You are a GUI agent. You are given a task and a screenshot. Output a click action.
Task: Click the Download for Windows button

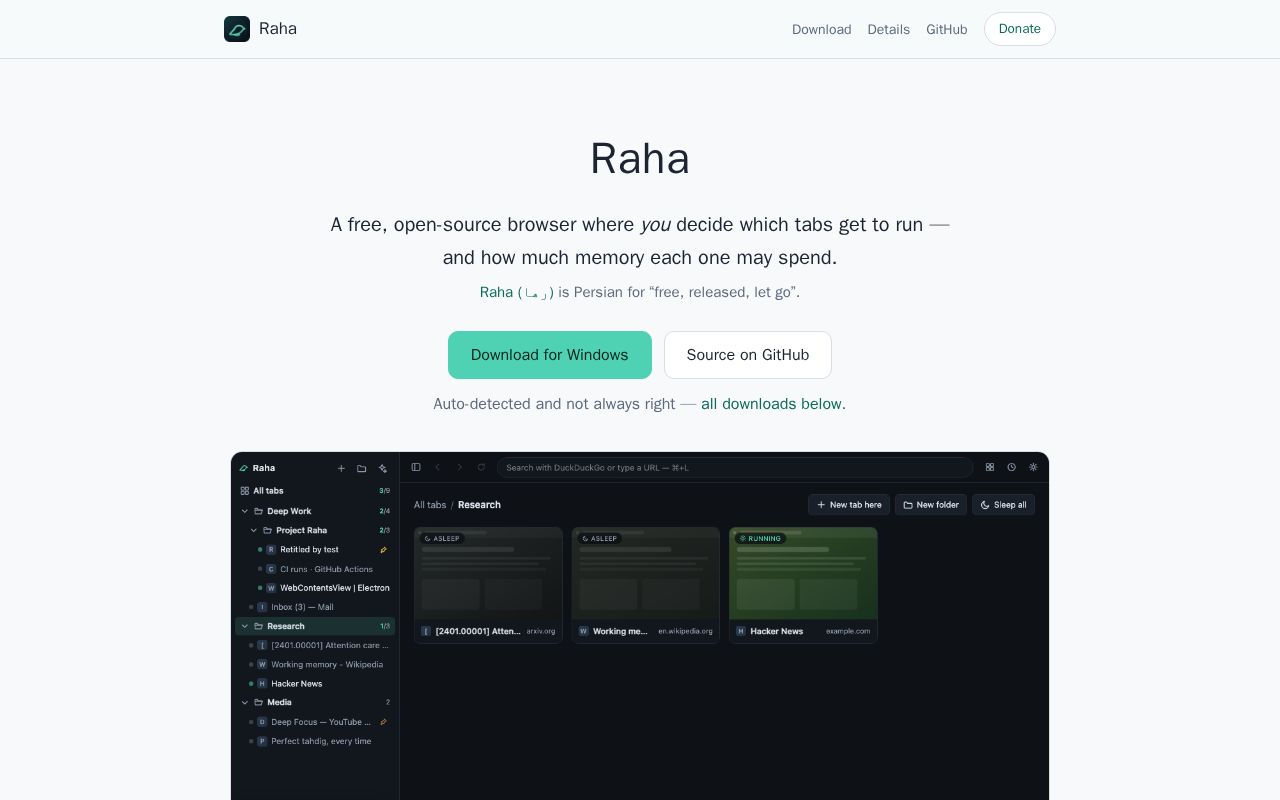coord(550,355)
